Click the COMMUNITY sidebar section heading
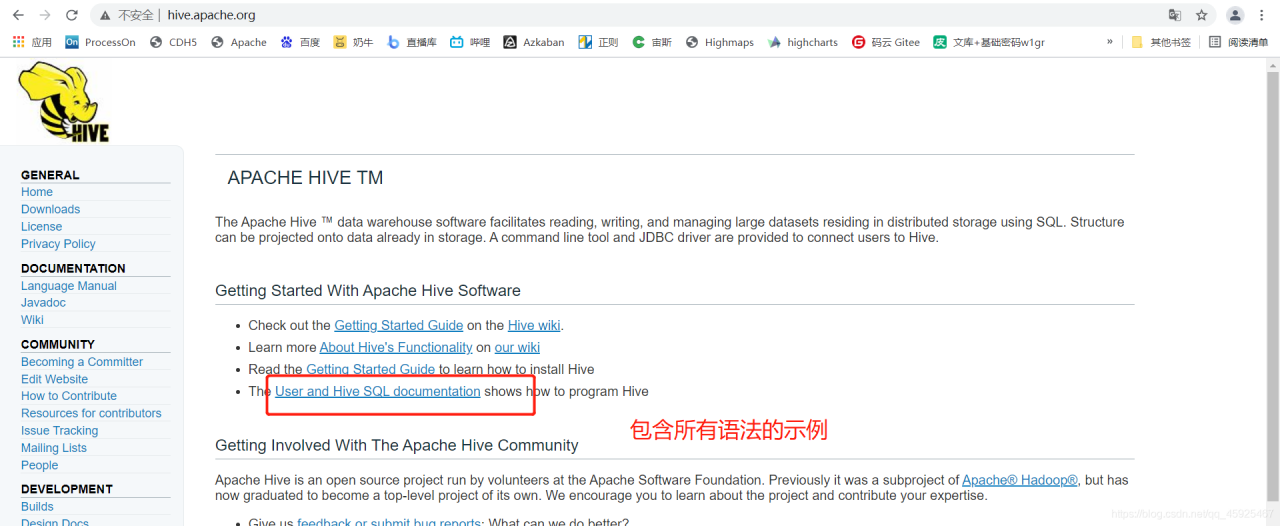Screen dimensions: 1280x526 tap(58, 344)
